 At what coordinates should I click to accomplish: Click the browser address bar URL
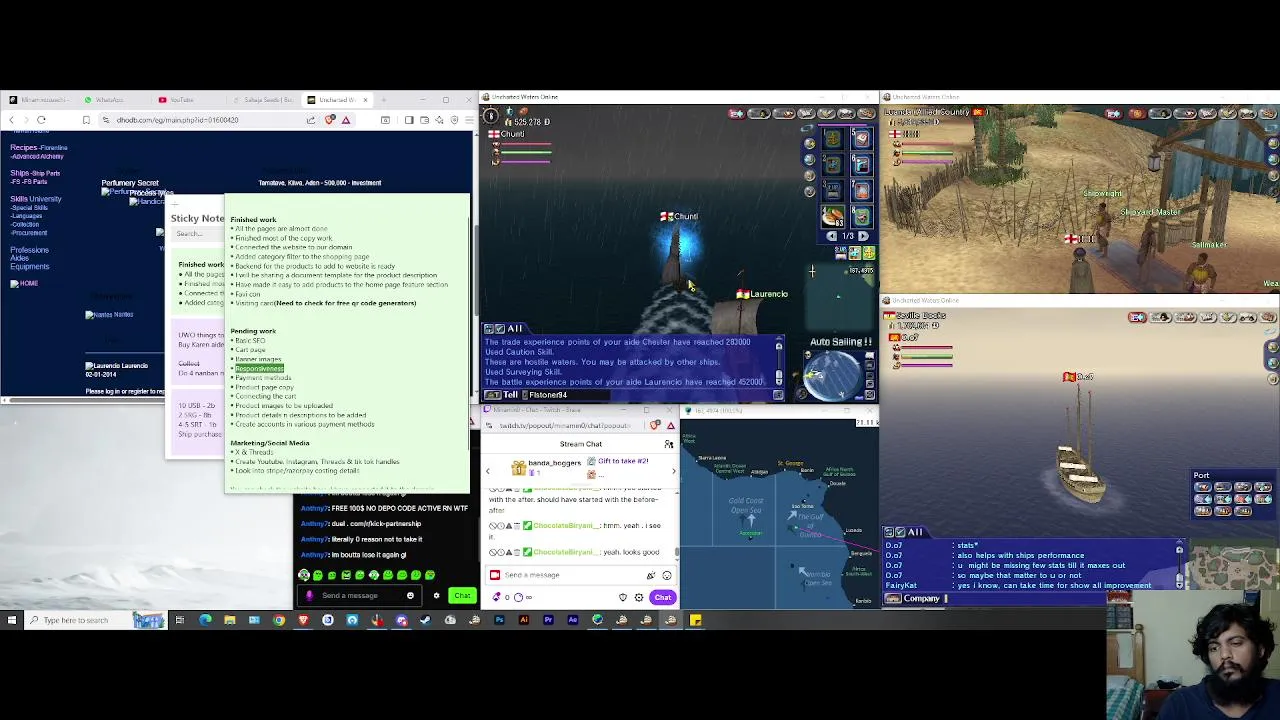click(178, 120)
